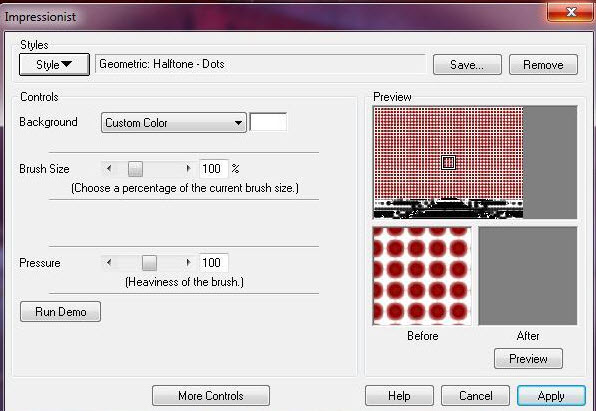The width and height of the screenshot is (596, 411).
Task: Expand the Background Custom Color combo box
Action: [x=174, y=123]
